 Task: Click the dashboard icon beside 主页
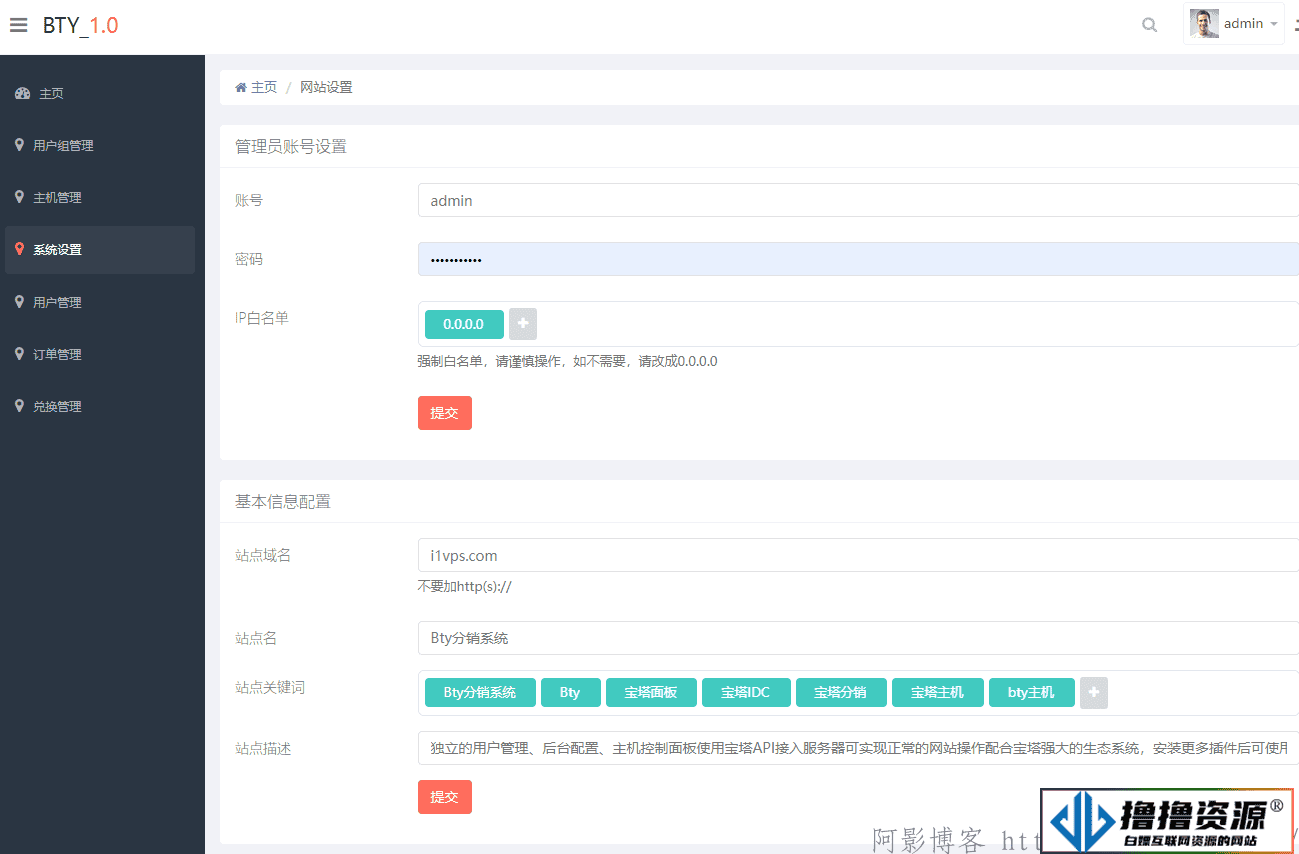click(23, 93)
